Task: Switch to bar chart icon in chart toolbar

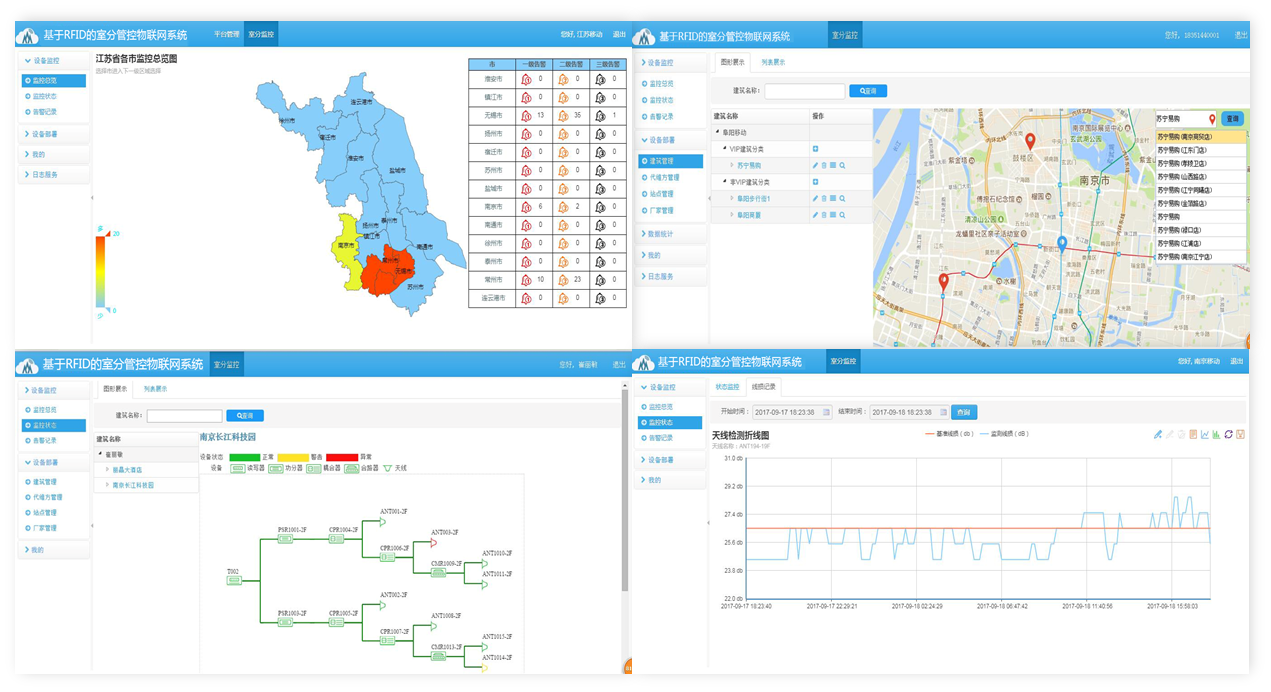Action: (x=1216, y=434)
